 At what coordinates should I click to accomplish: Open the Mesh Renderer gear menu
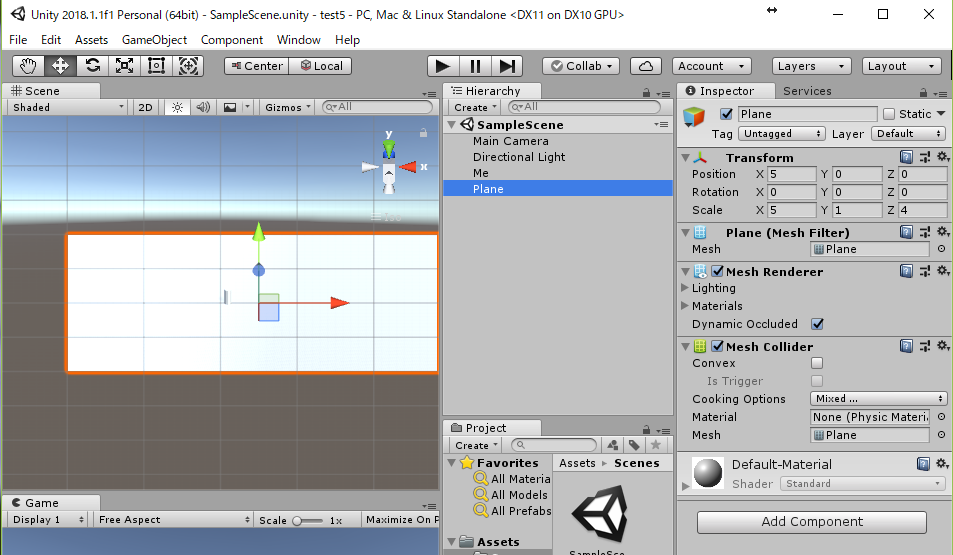pyautogui.click(x=943, y=271)
